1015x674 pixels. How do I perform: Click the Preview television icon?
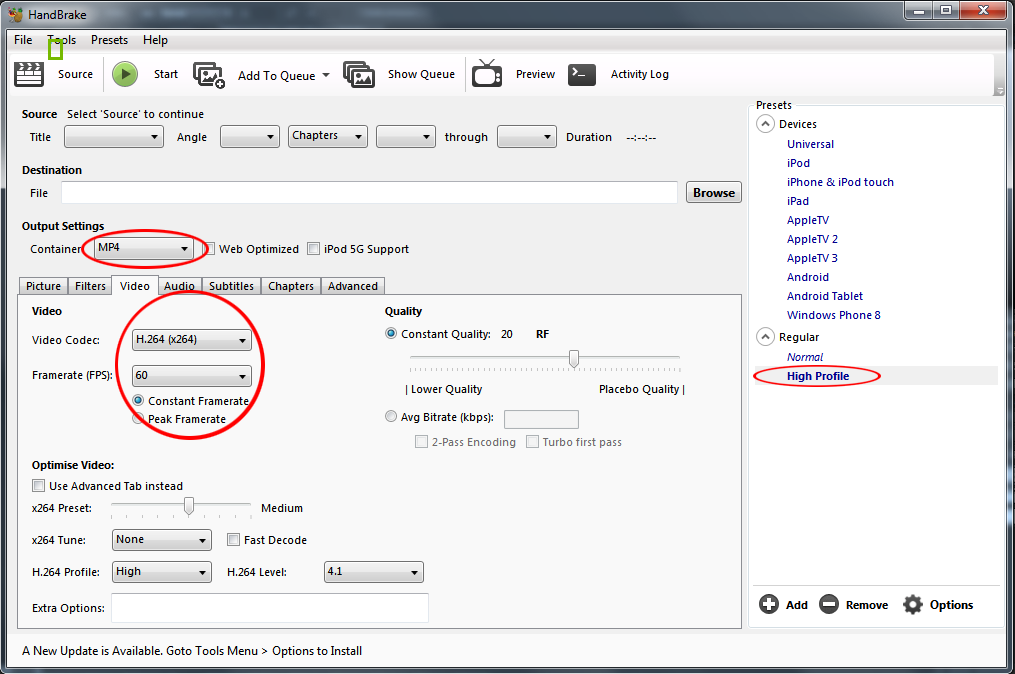tap(487, 74)
